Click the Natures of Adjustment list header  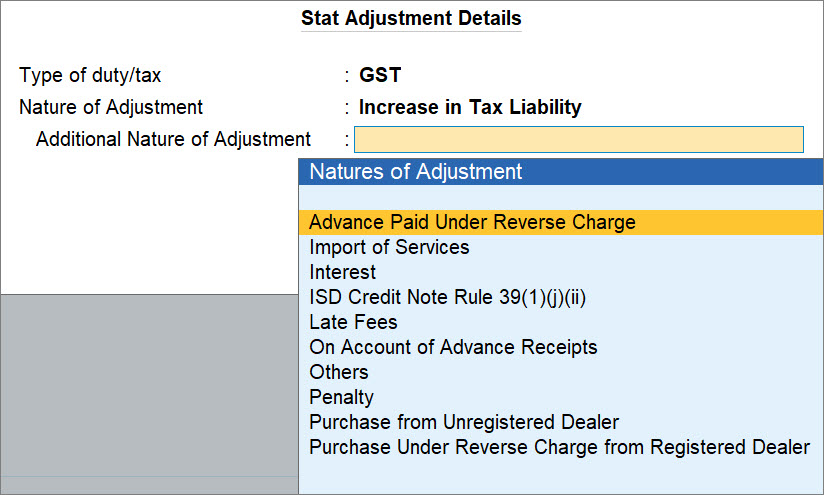[561, 172]
